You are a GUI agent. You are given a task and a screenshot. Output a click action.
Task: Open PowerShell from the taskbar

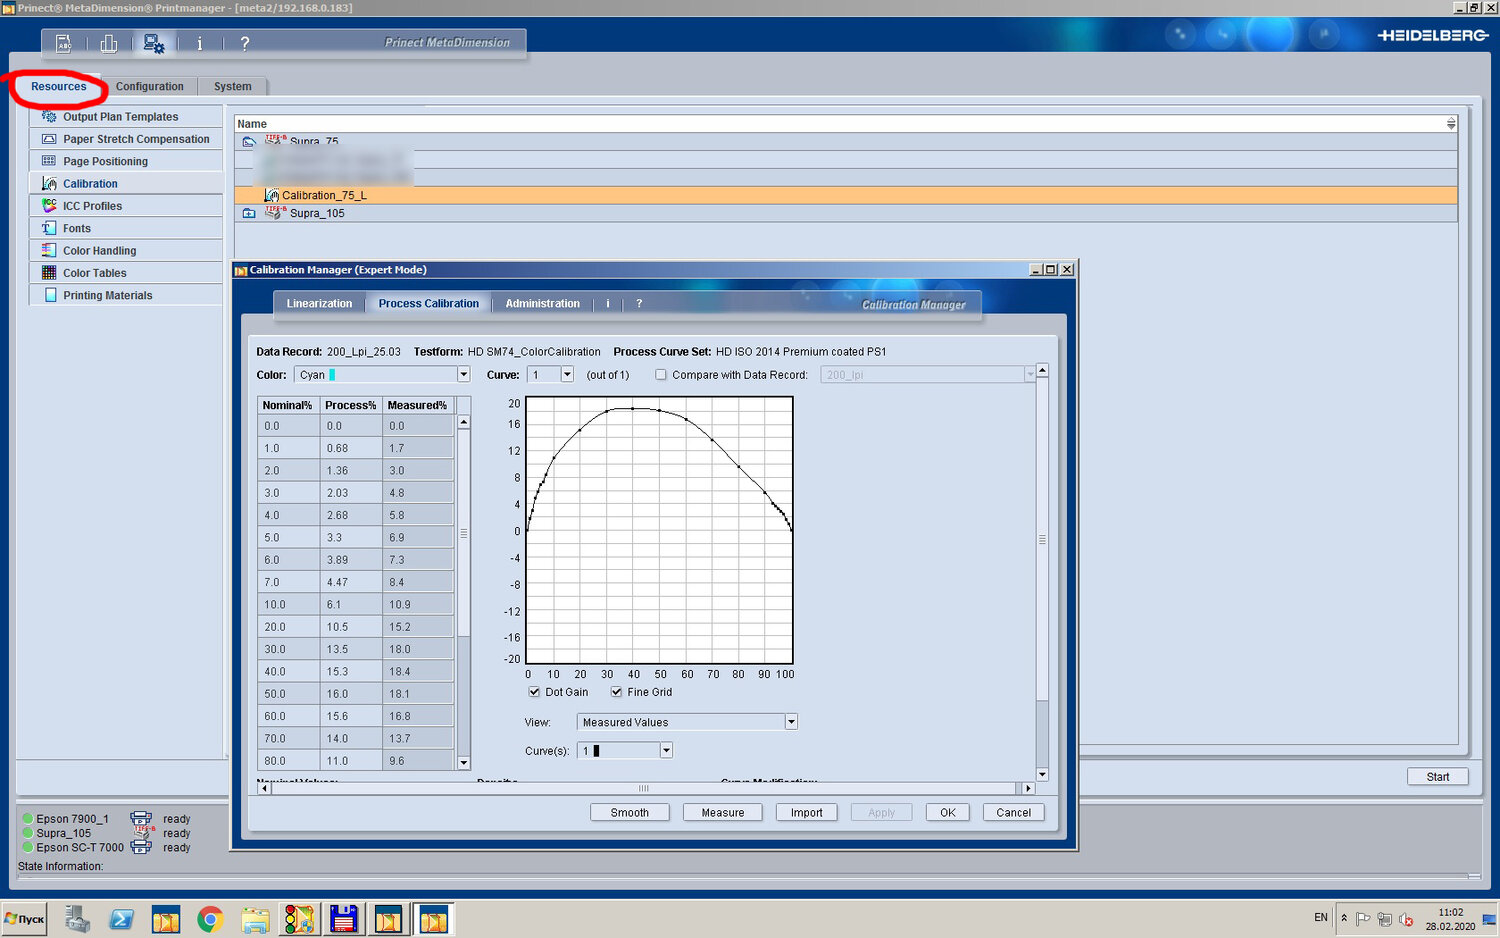[x=122, y=919]
